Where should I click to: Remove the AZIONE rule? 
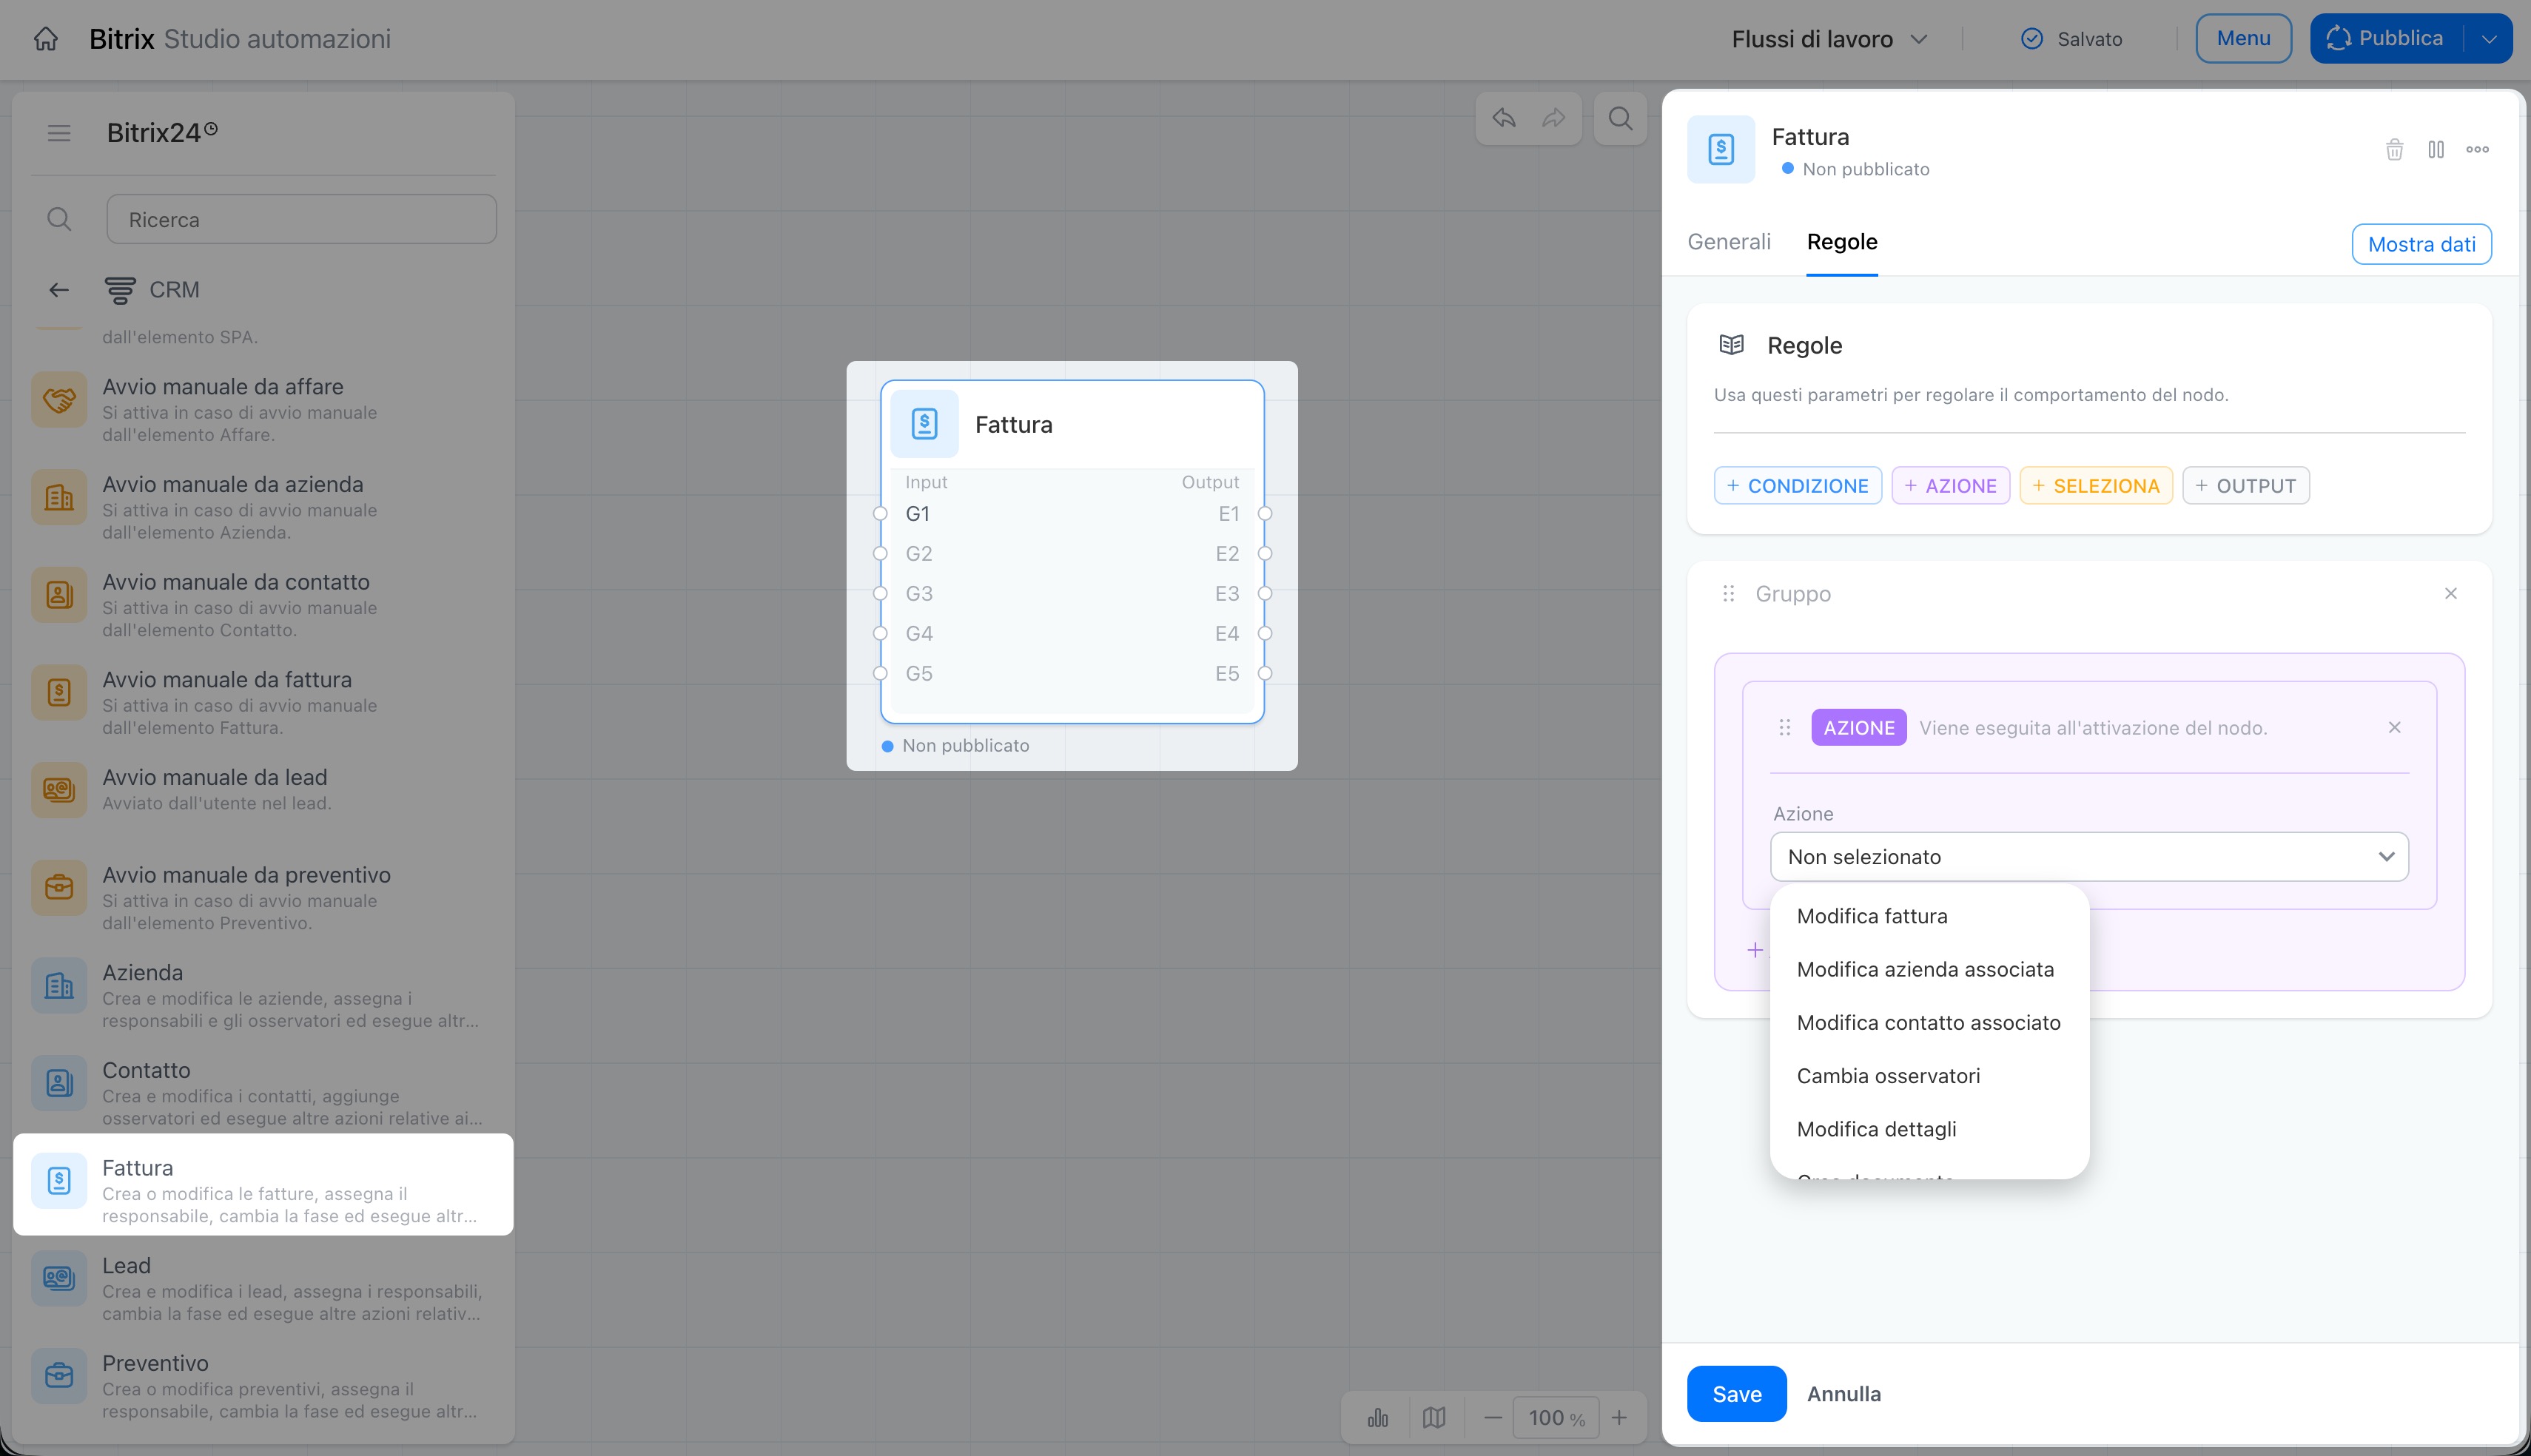pos(2395,728)
